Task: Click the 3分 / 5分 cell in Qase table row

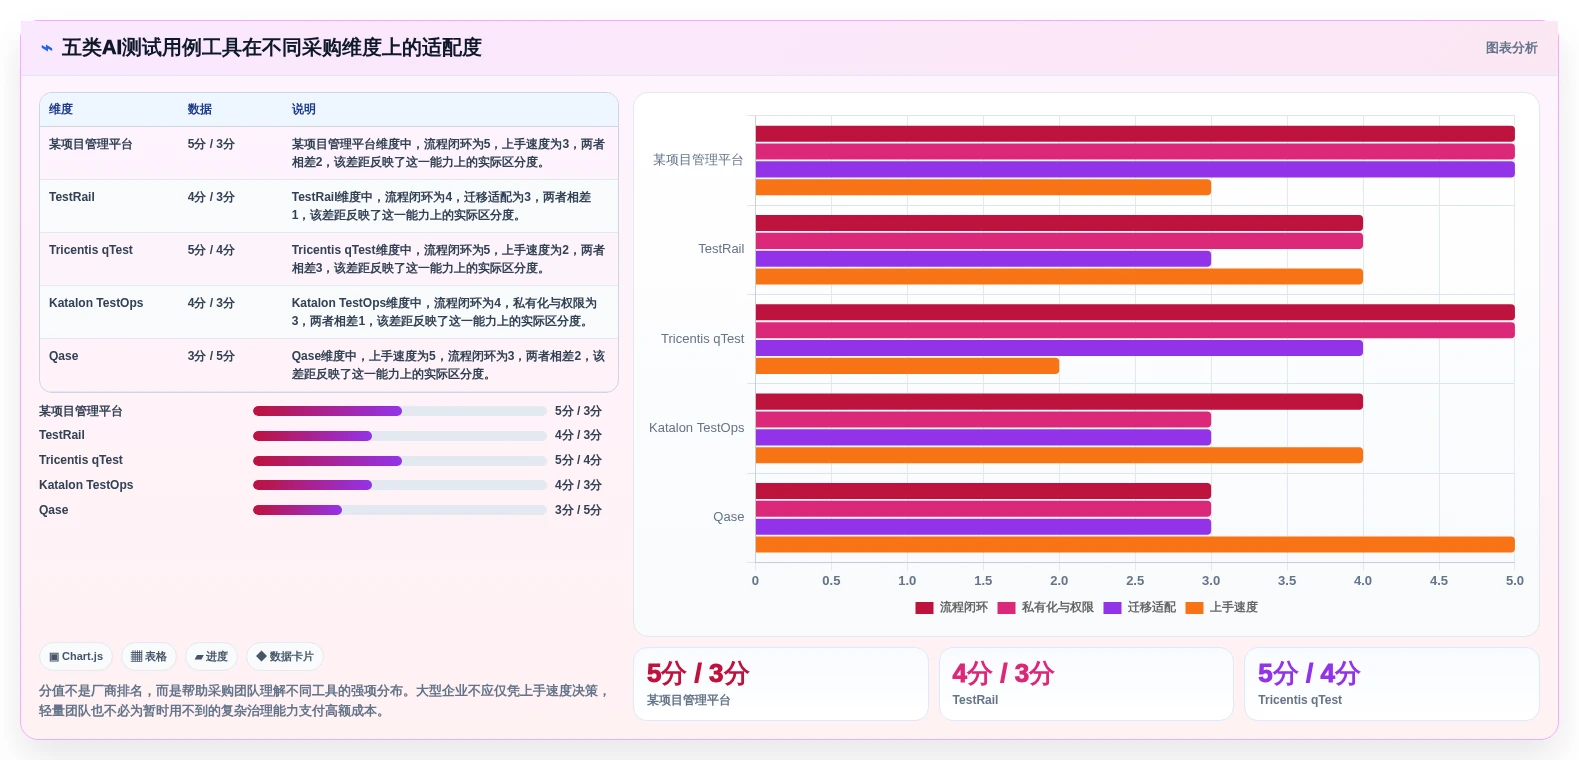Action: [211, 356]
